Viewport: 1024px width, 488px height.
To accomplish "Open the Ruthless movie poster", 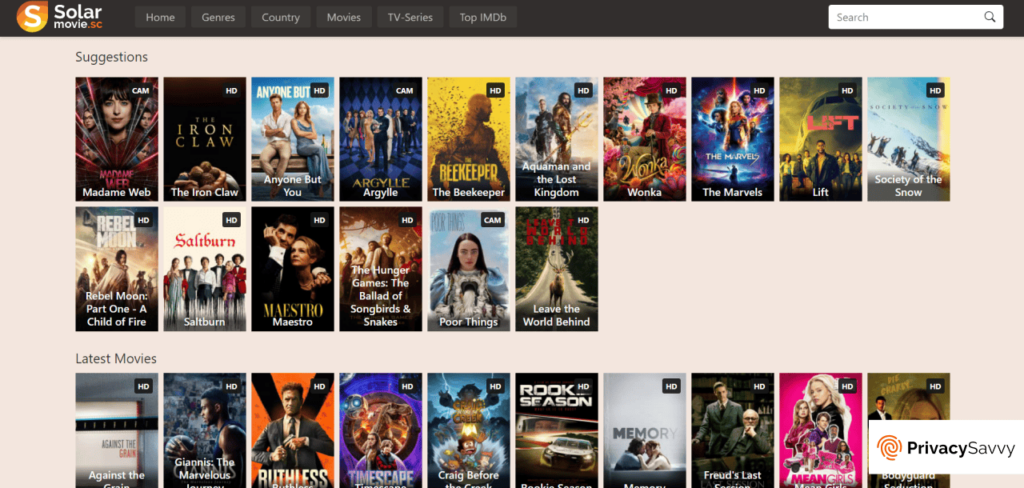I will (293, 431).
